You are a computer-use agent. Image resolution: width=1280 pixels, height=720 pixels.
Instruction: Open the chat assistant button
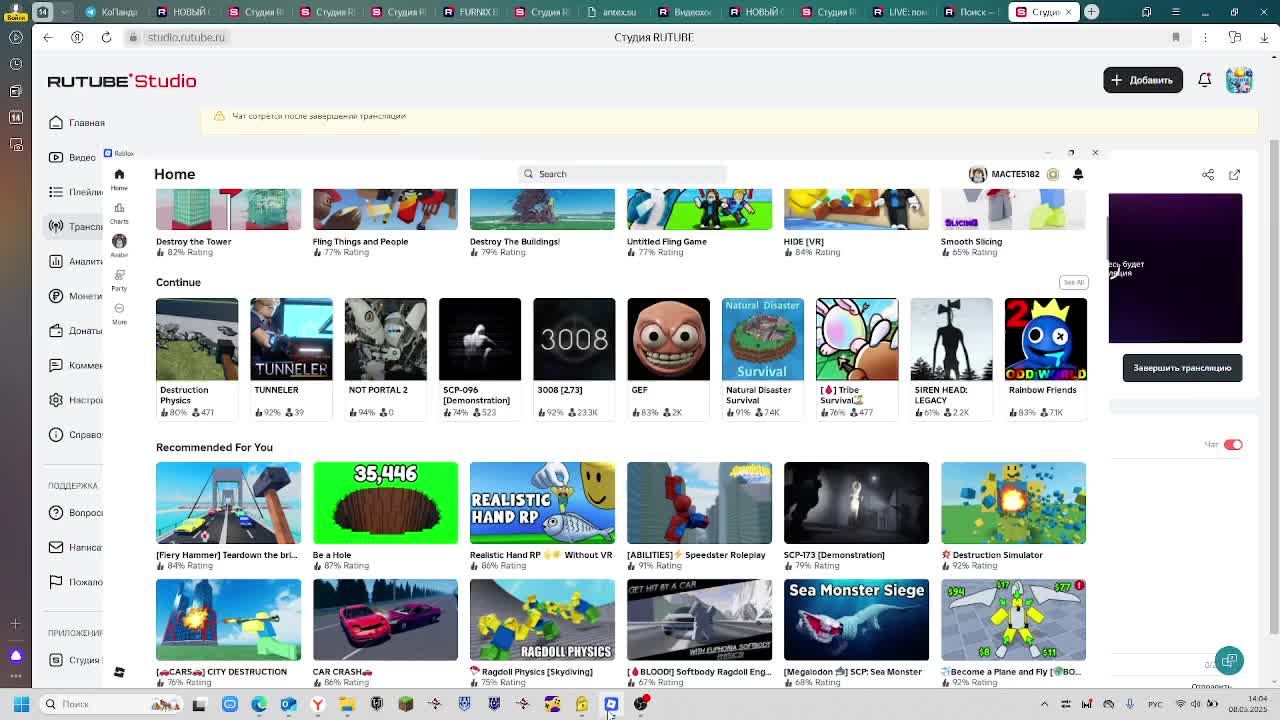coord(1229,660)
